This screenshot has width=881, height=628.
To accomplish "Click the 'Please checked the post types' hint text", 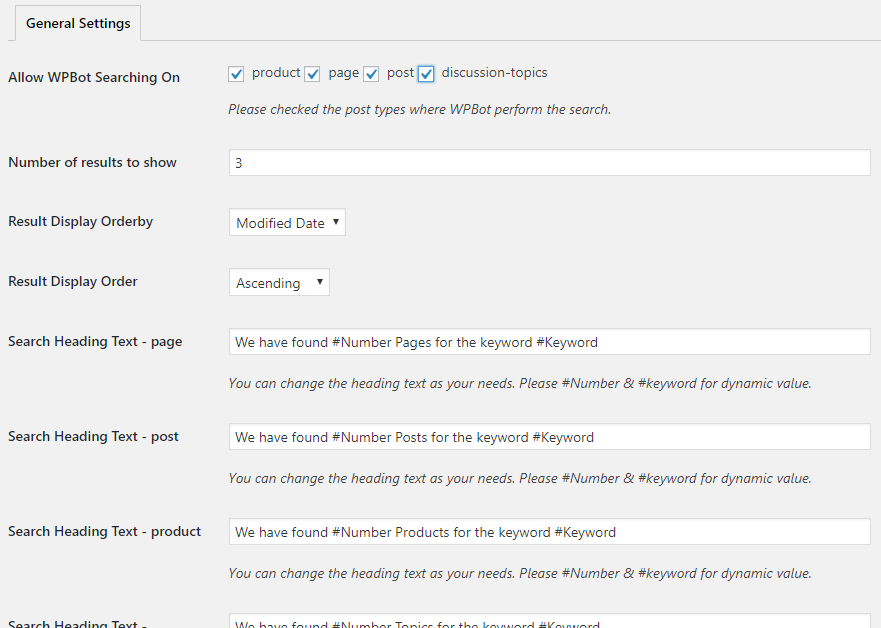I will pos(419,109).
